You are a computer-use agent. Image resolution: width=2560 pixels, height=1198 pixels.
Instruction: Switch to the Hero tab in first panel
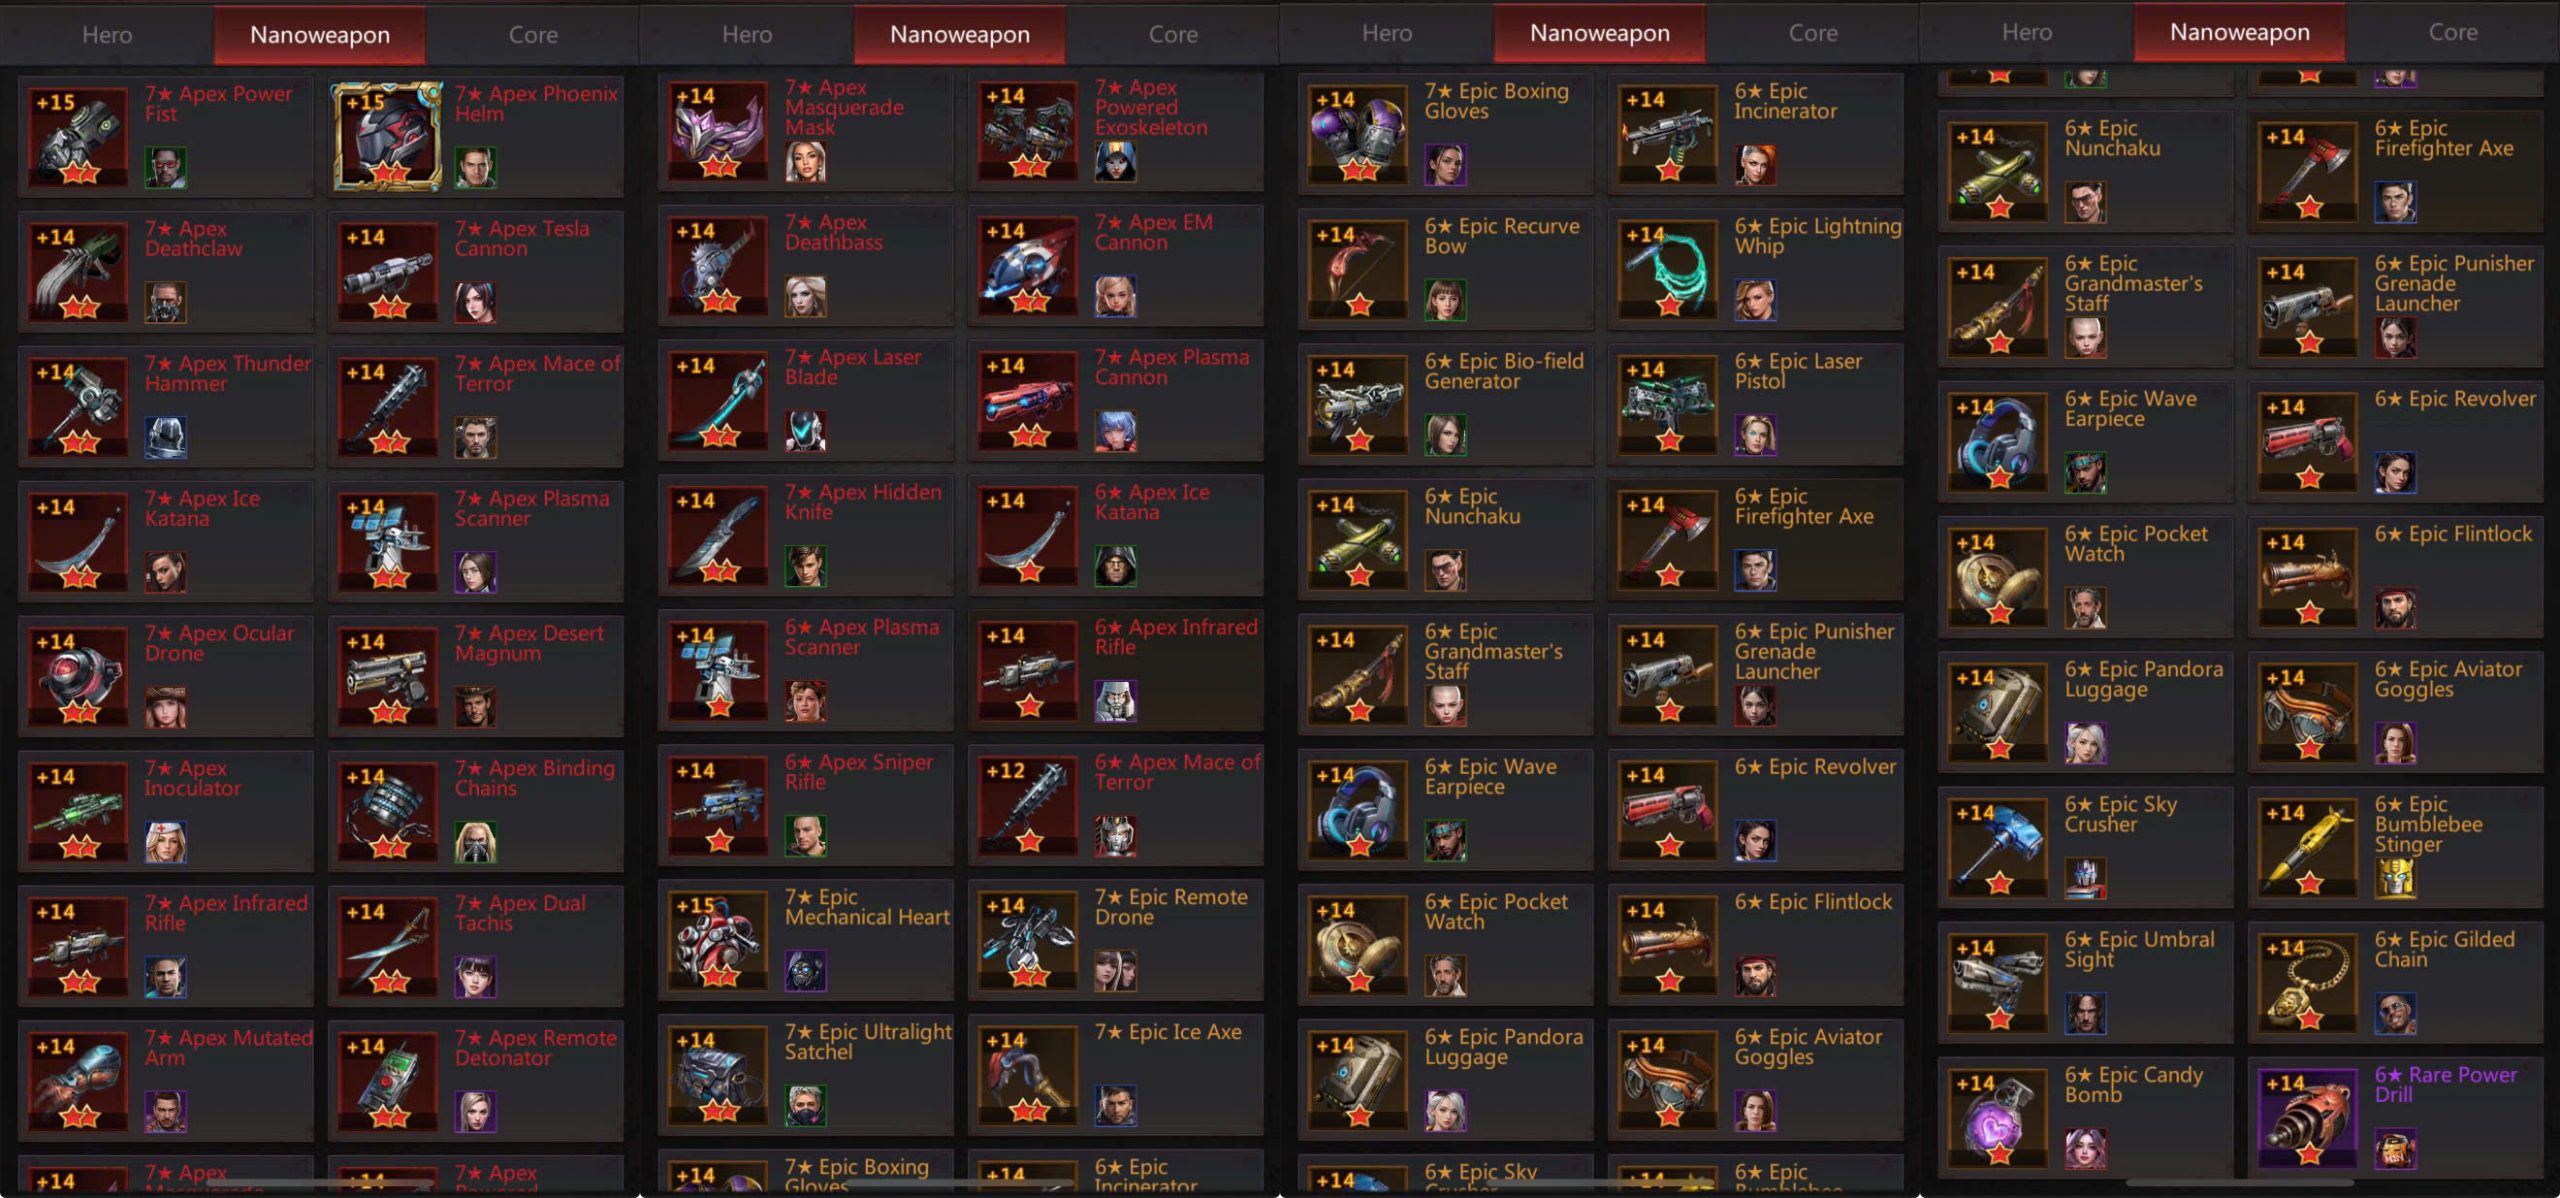click(x=107, y=35)
